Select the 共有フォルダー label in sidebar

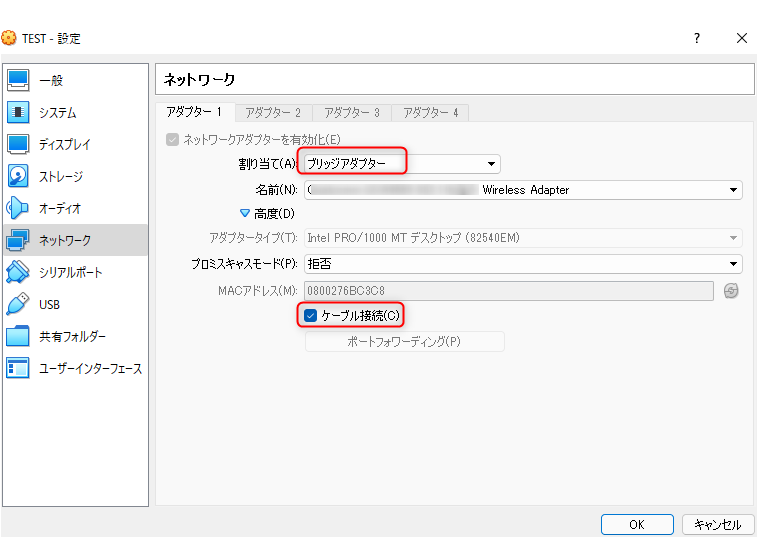click(72, 336)
